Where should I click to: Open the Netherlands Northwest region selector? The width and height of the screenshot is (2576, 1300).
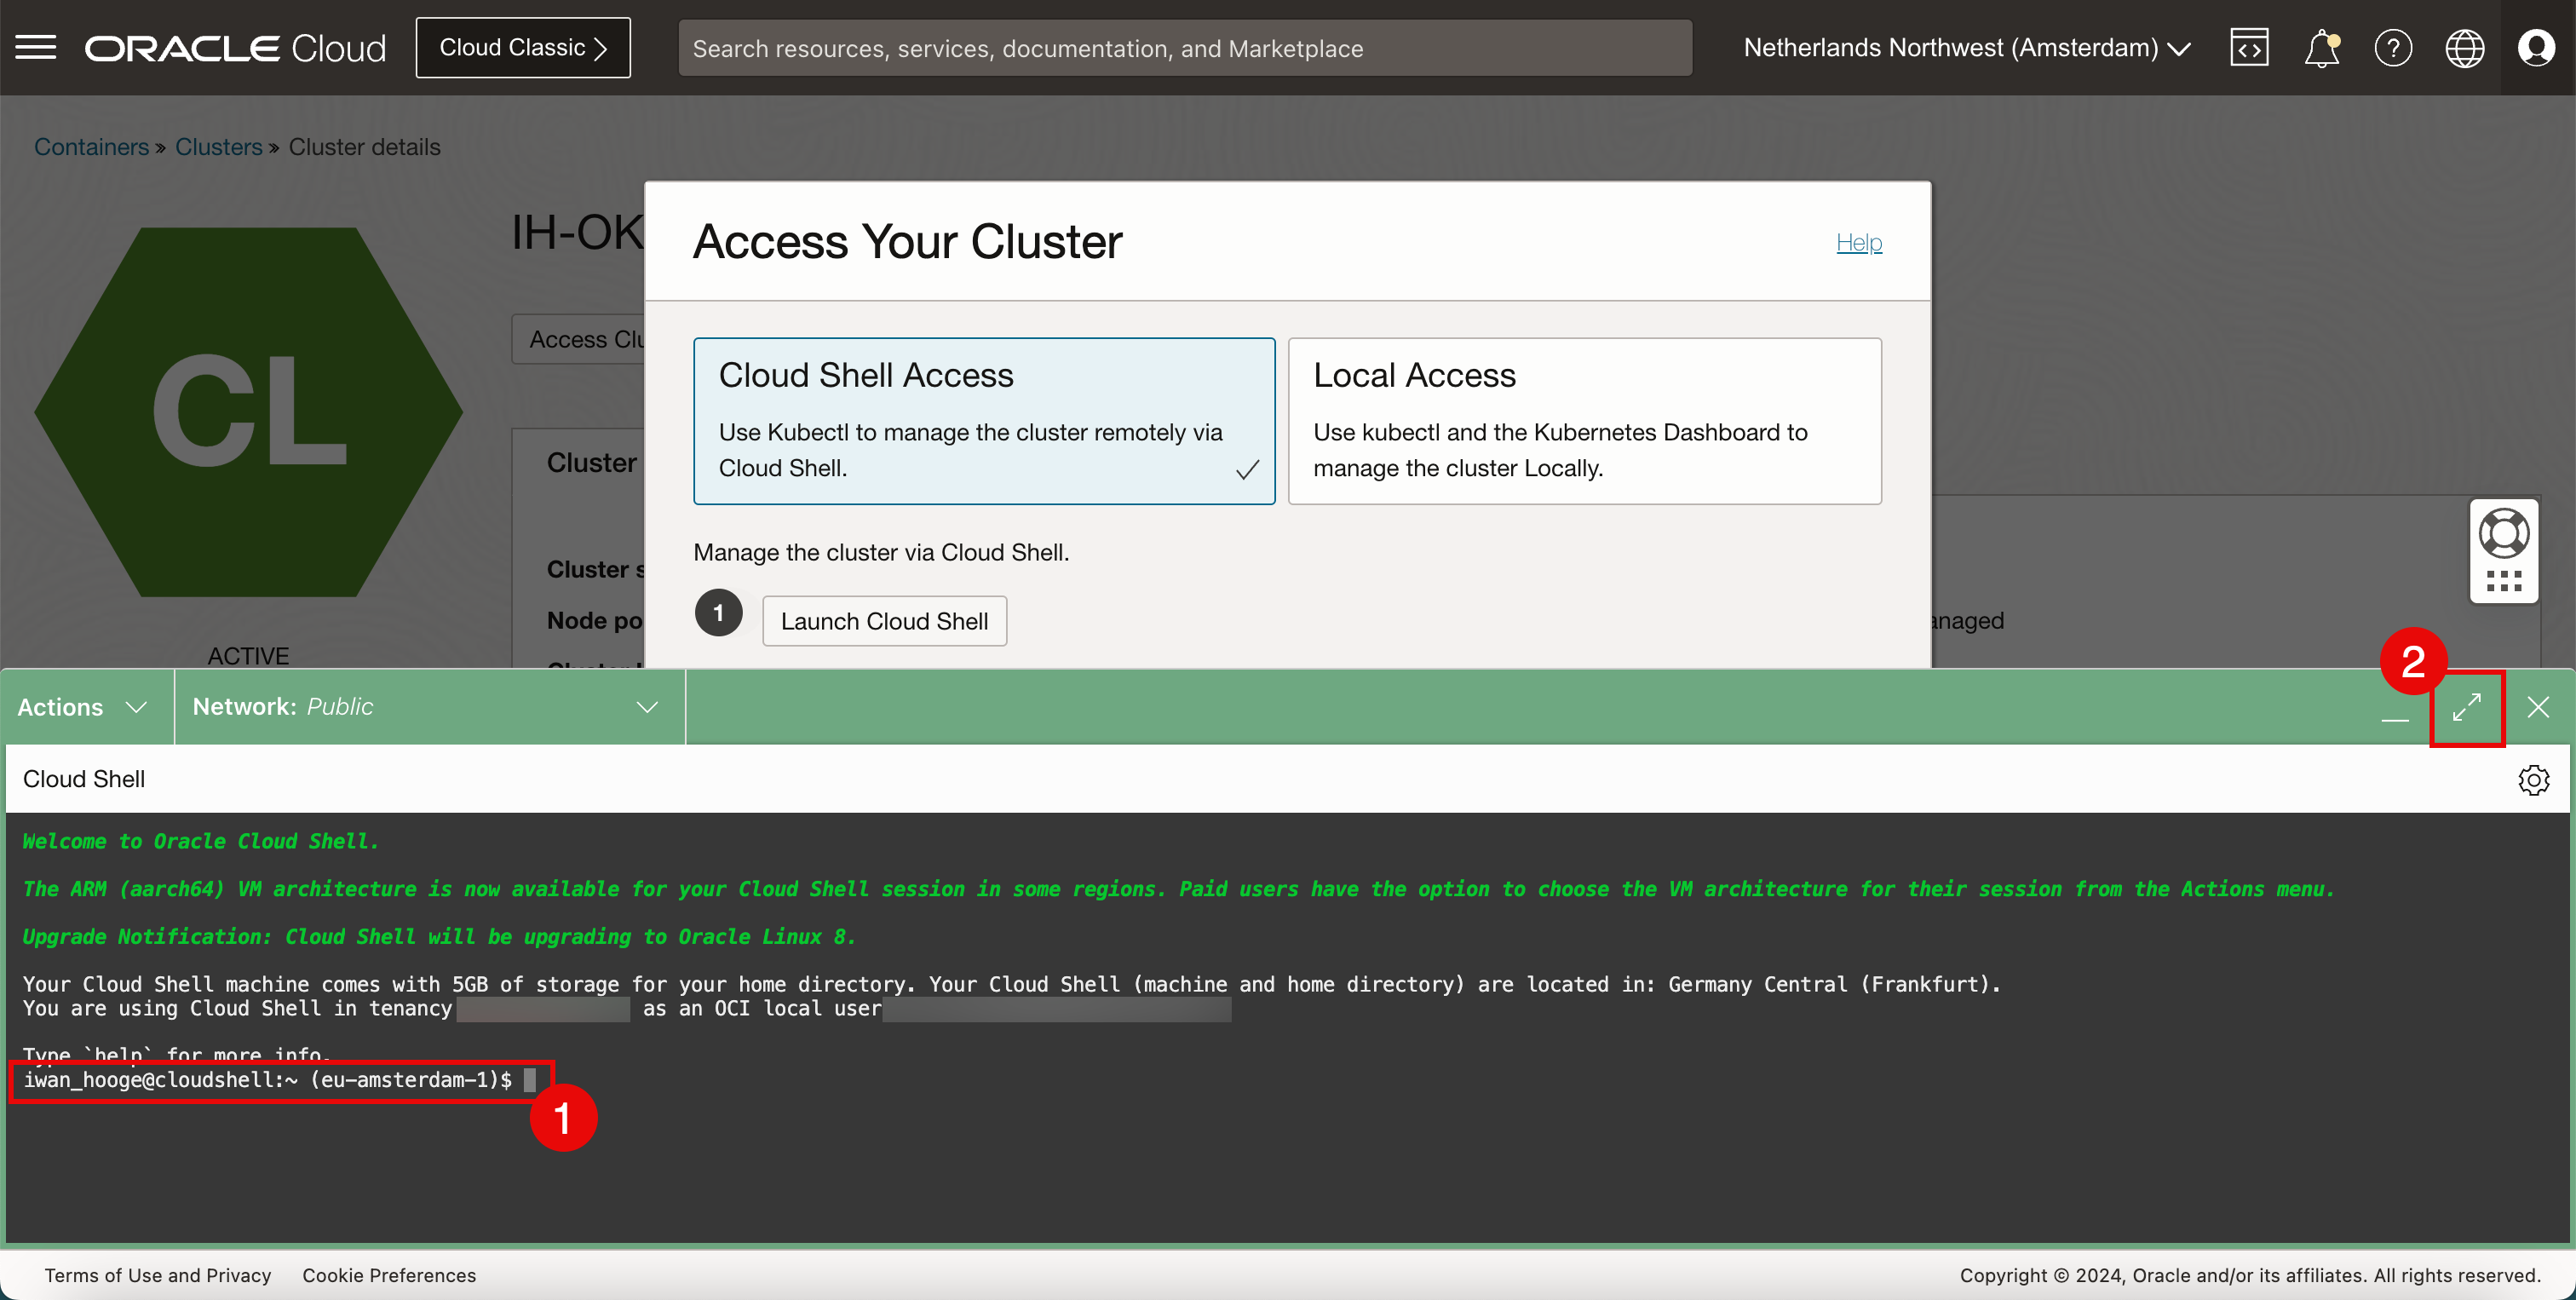point(1966,47)
